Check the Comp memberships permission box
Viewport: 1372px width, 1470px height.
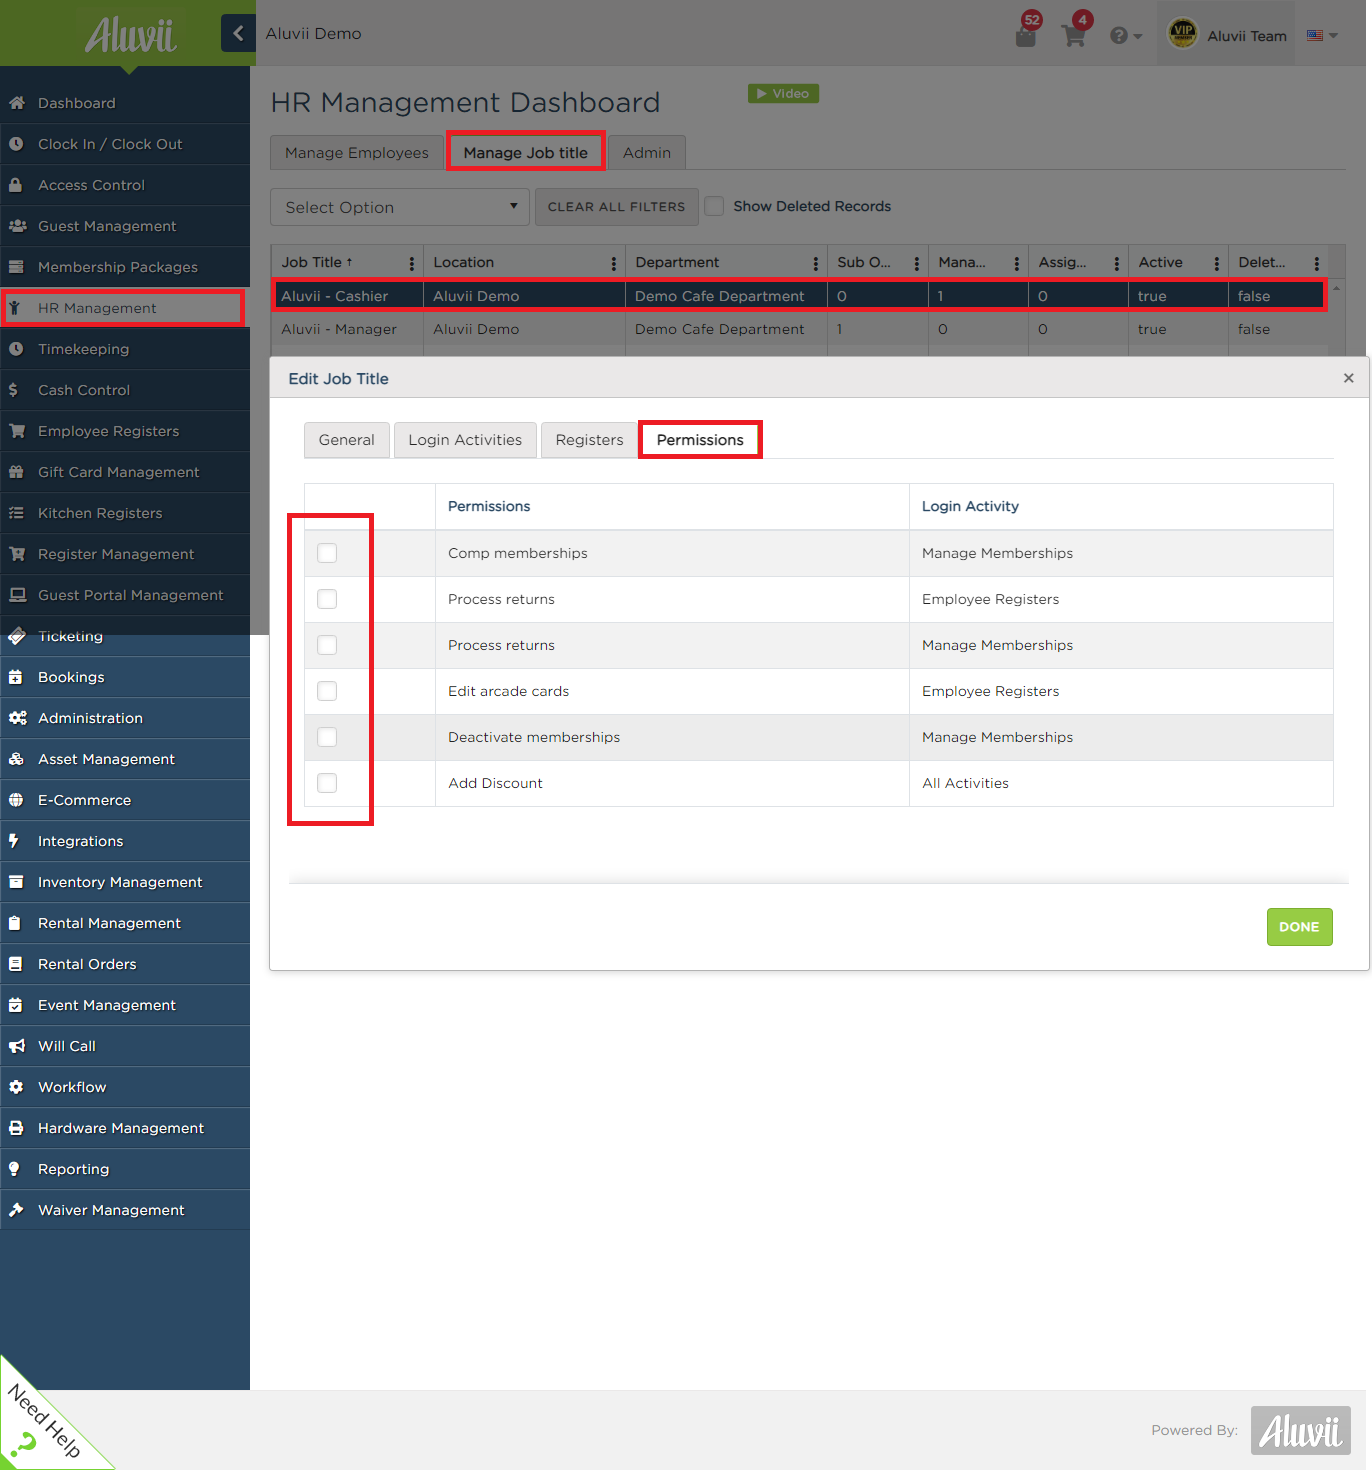coord(327,553)
